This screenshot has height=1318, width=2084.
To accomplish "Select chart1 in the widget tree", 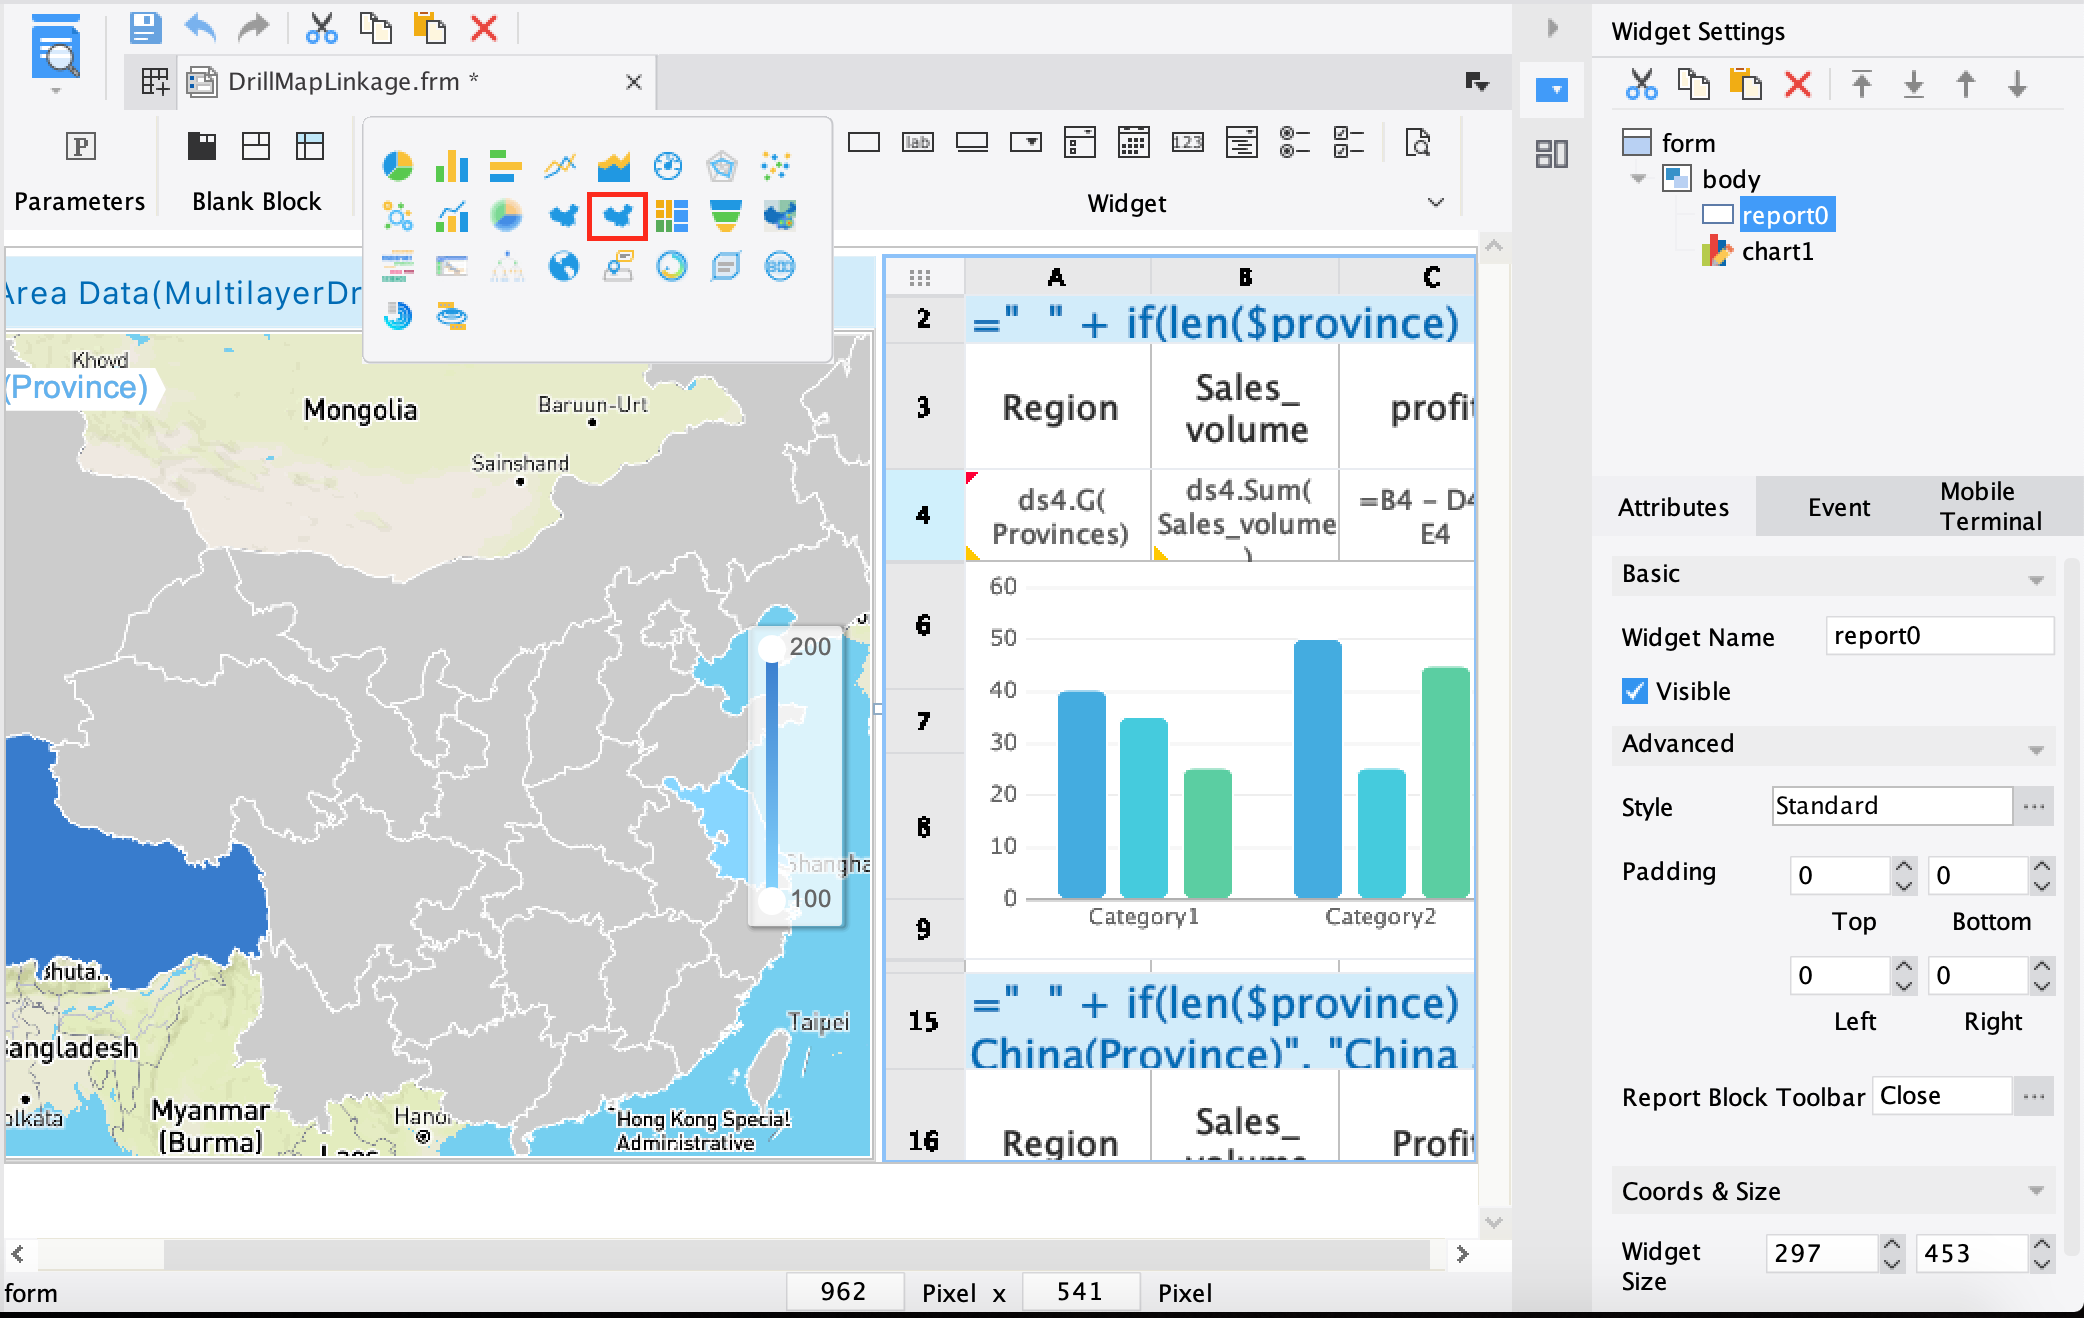I will point(1779,252).
